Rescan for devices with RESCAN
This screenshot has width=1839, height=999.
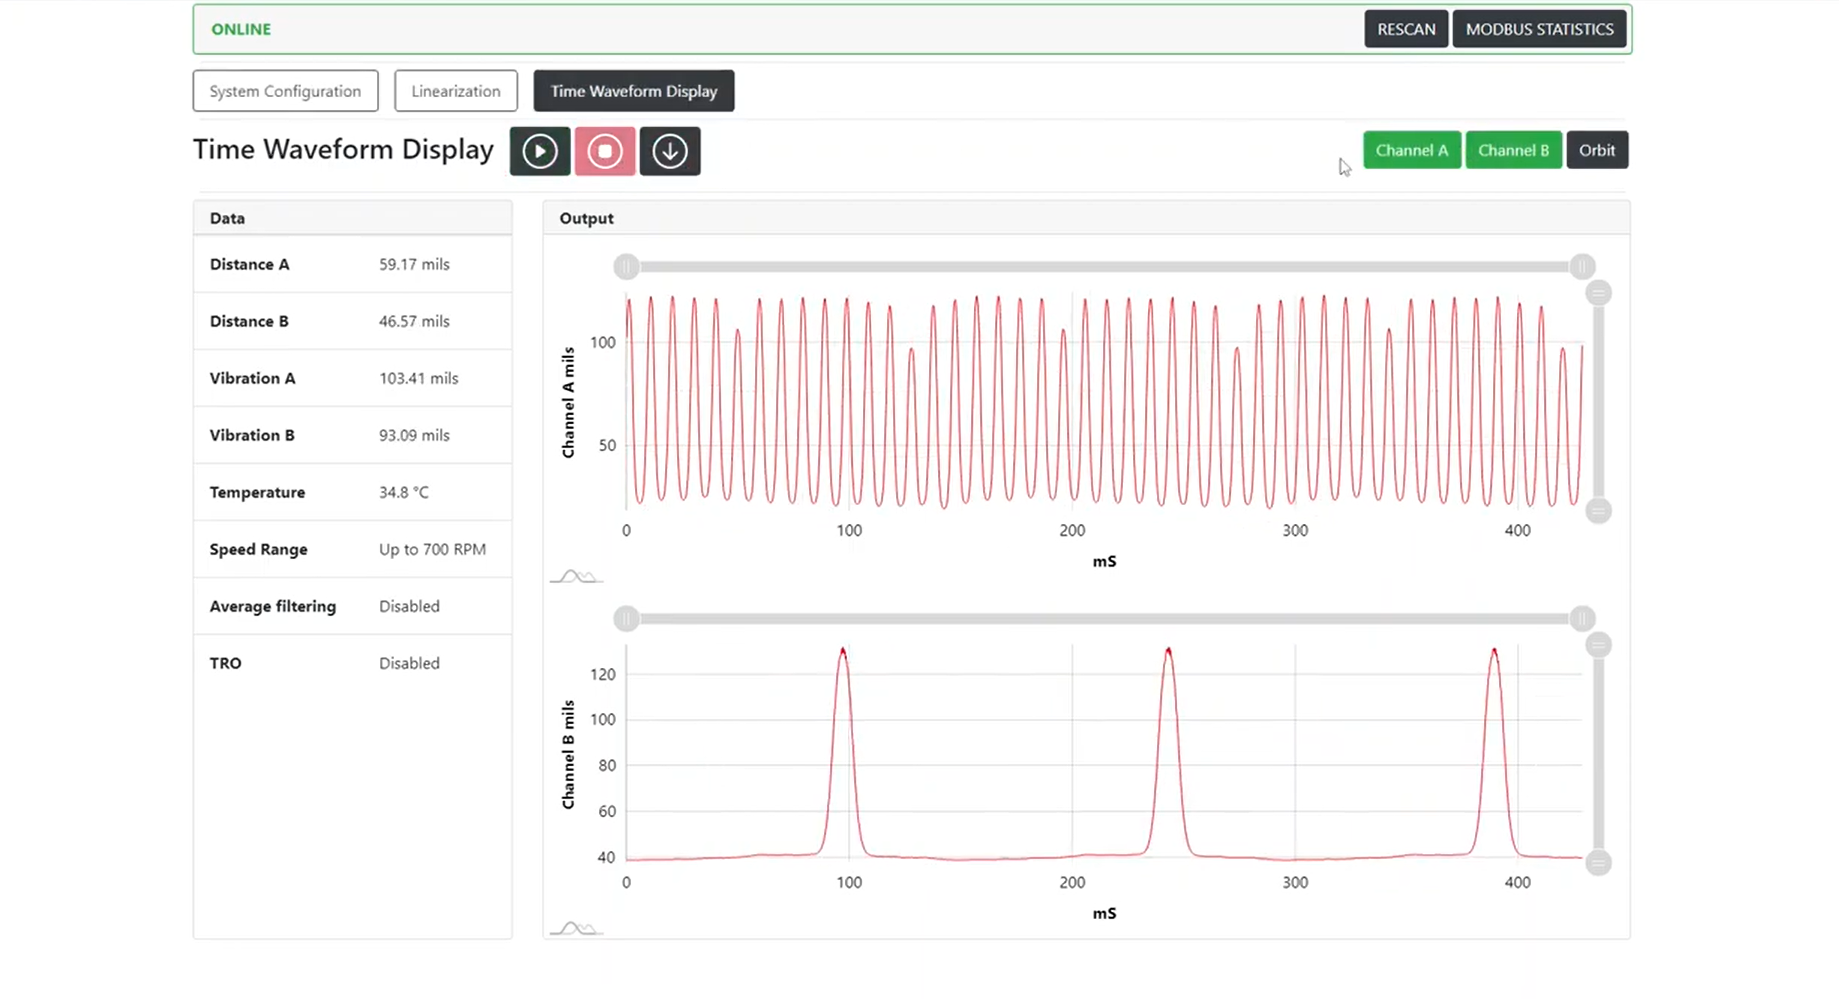click(x=1406, y=29)
